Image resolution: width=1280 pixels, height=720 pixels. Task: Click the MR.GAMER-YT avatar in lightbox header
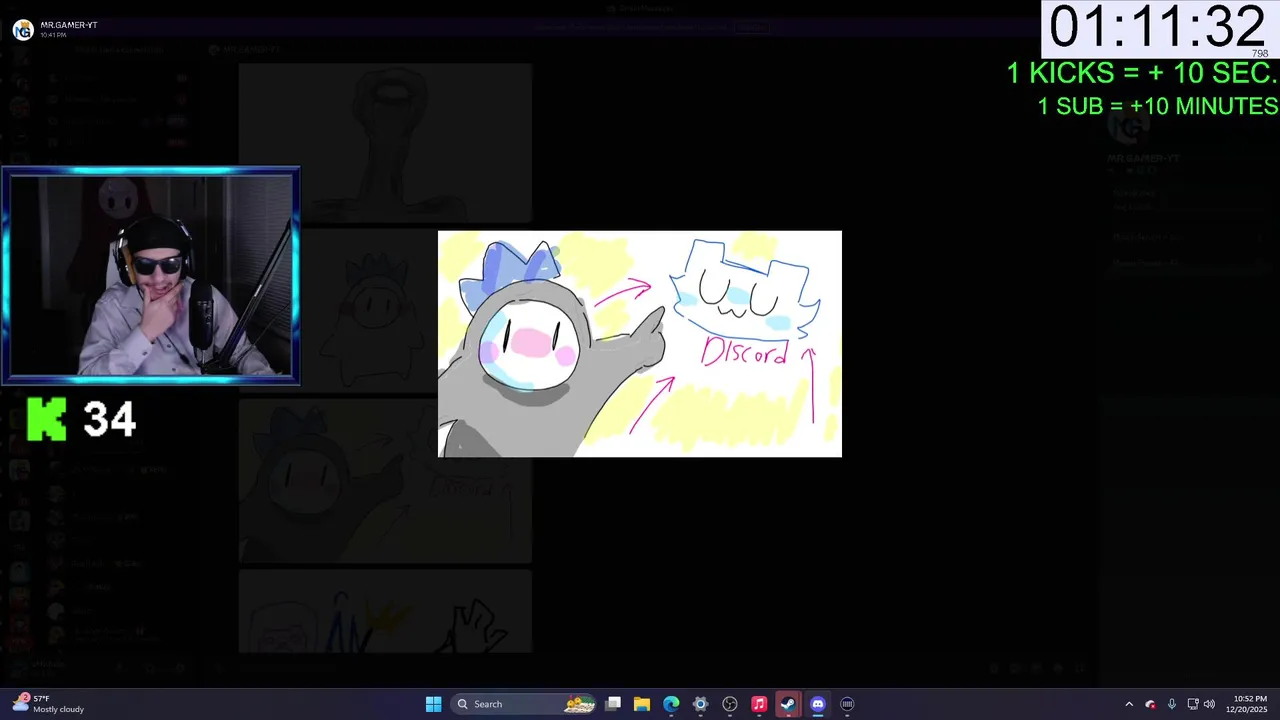pos(23,30)
